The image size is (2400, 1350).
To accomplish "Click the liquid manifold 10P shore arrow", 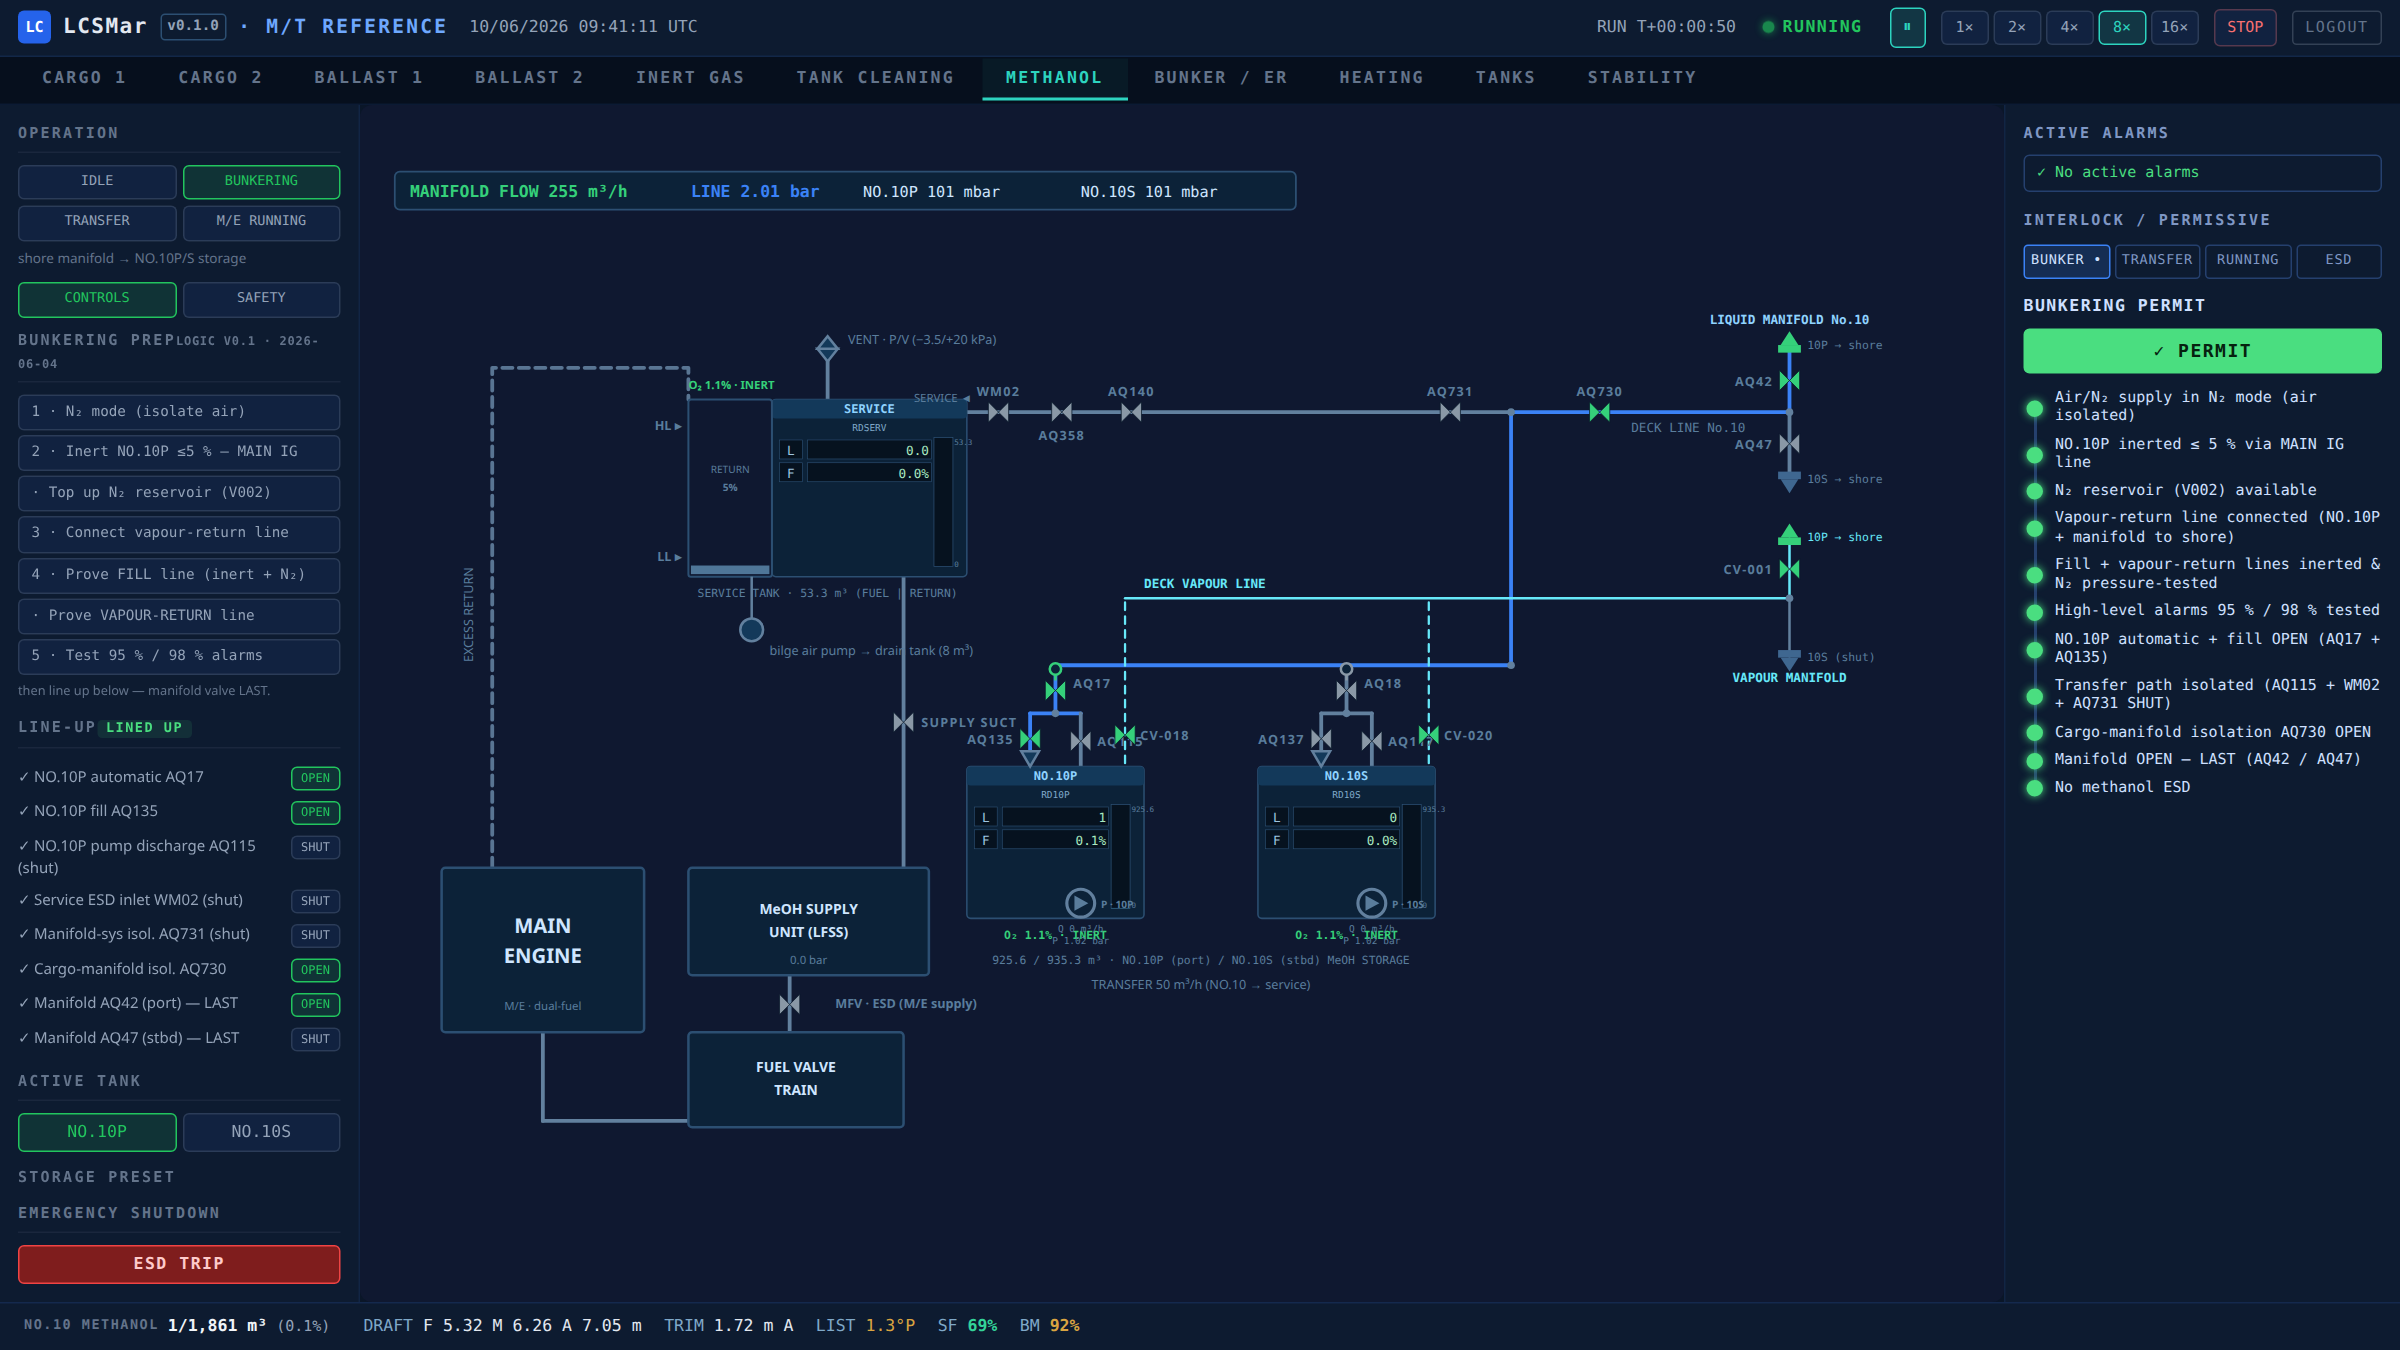I will [x=1789, y=343].
